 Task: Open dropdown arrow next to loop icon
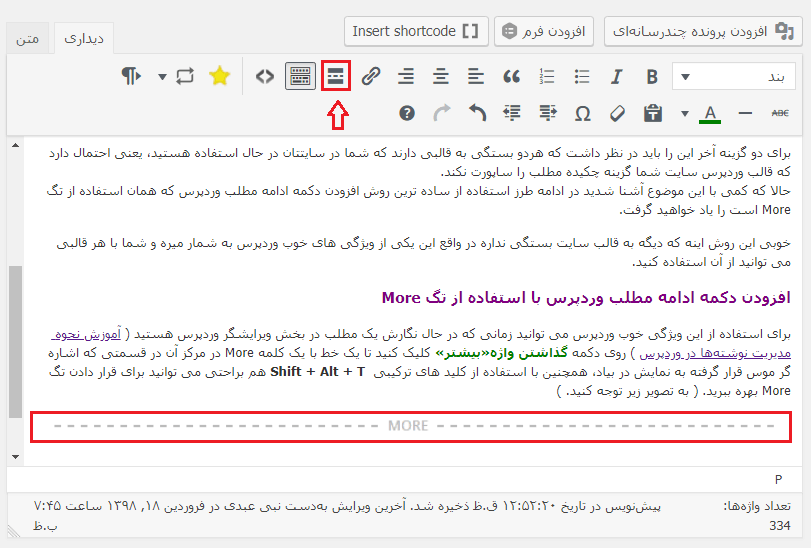162,77
